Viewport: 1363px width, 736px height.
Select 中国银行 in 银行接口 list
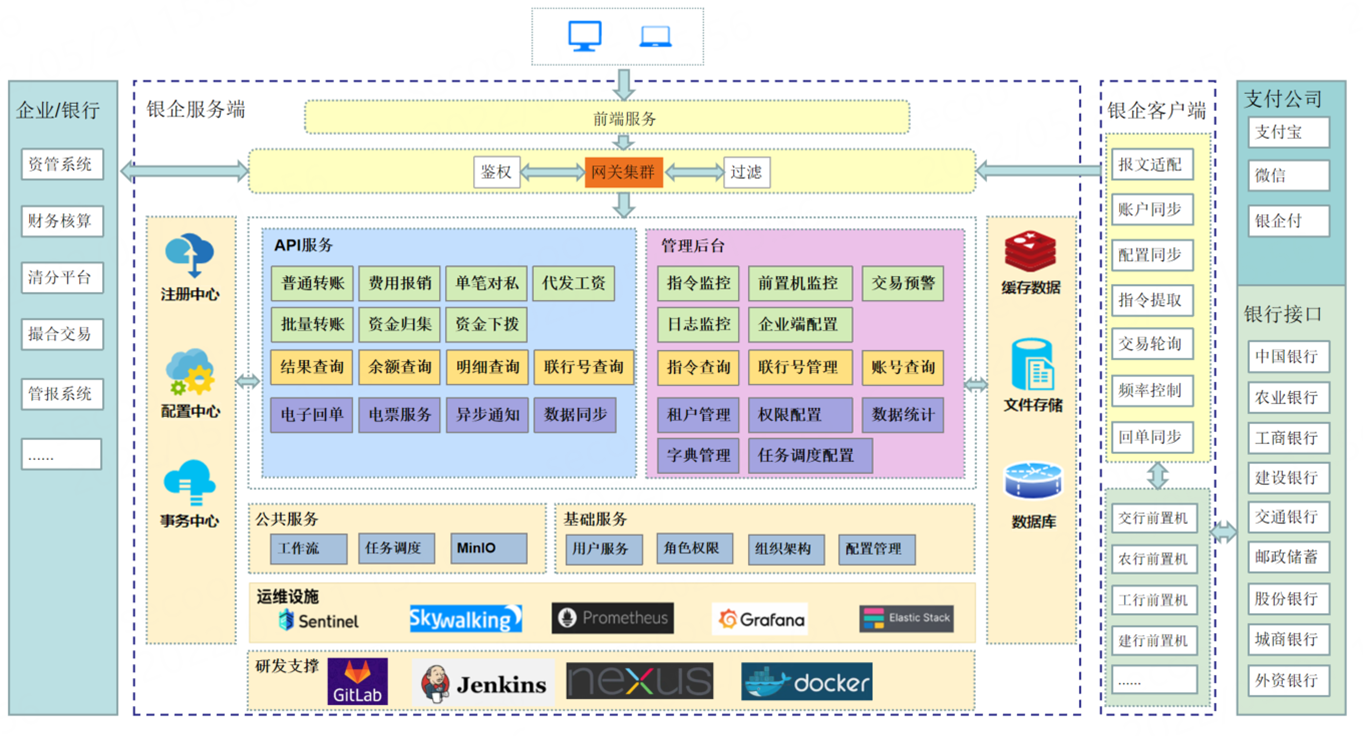(x=1288, y=356)
